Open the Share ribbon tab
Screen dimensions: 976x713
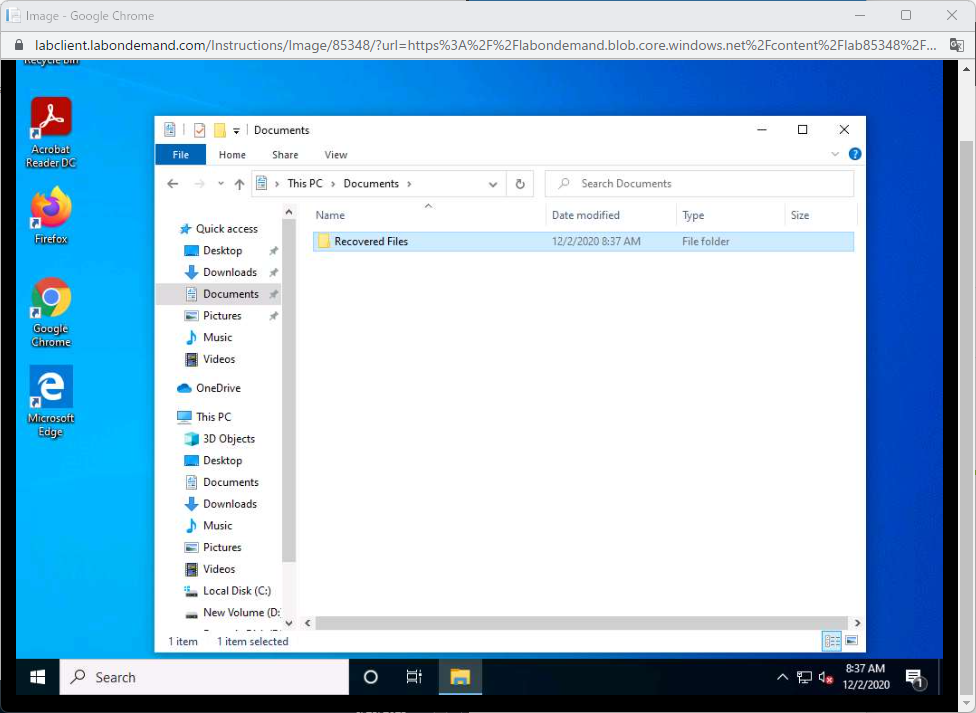point(285,154)
